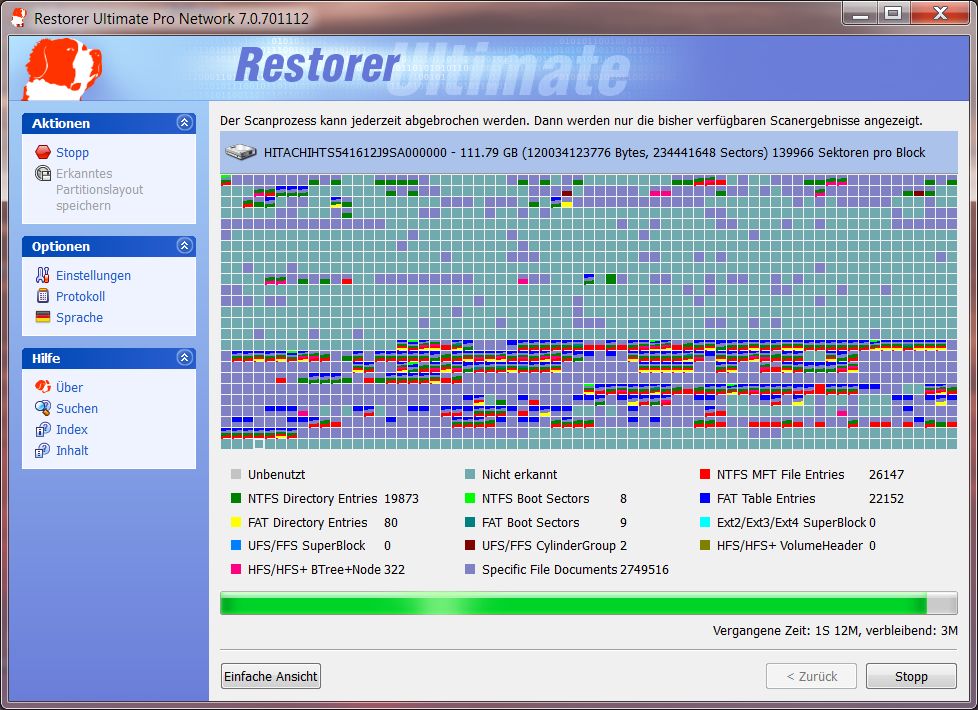Image resolution: width=978 pixels, height=710 pixels.
Task: Minimize the Restorer Ultimate window
Action: (861, 14)
